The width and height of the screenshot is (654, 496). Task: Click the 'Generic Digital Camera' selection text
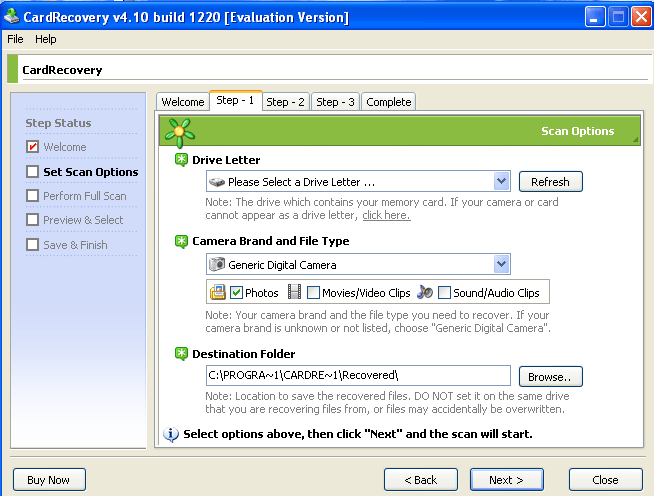coord(282,265)
